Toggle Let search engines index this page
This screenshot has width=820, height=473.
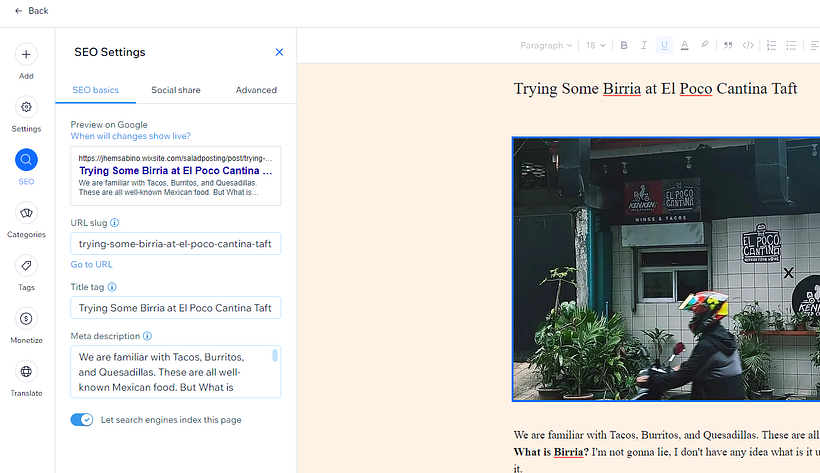(x=82, y=420)
